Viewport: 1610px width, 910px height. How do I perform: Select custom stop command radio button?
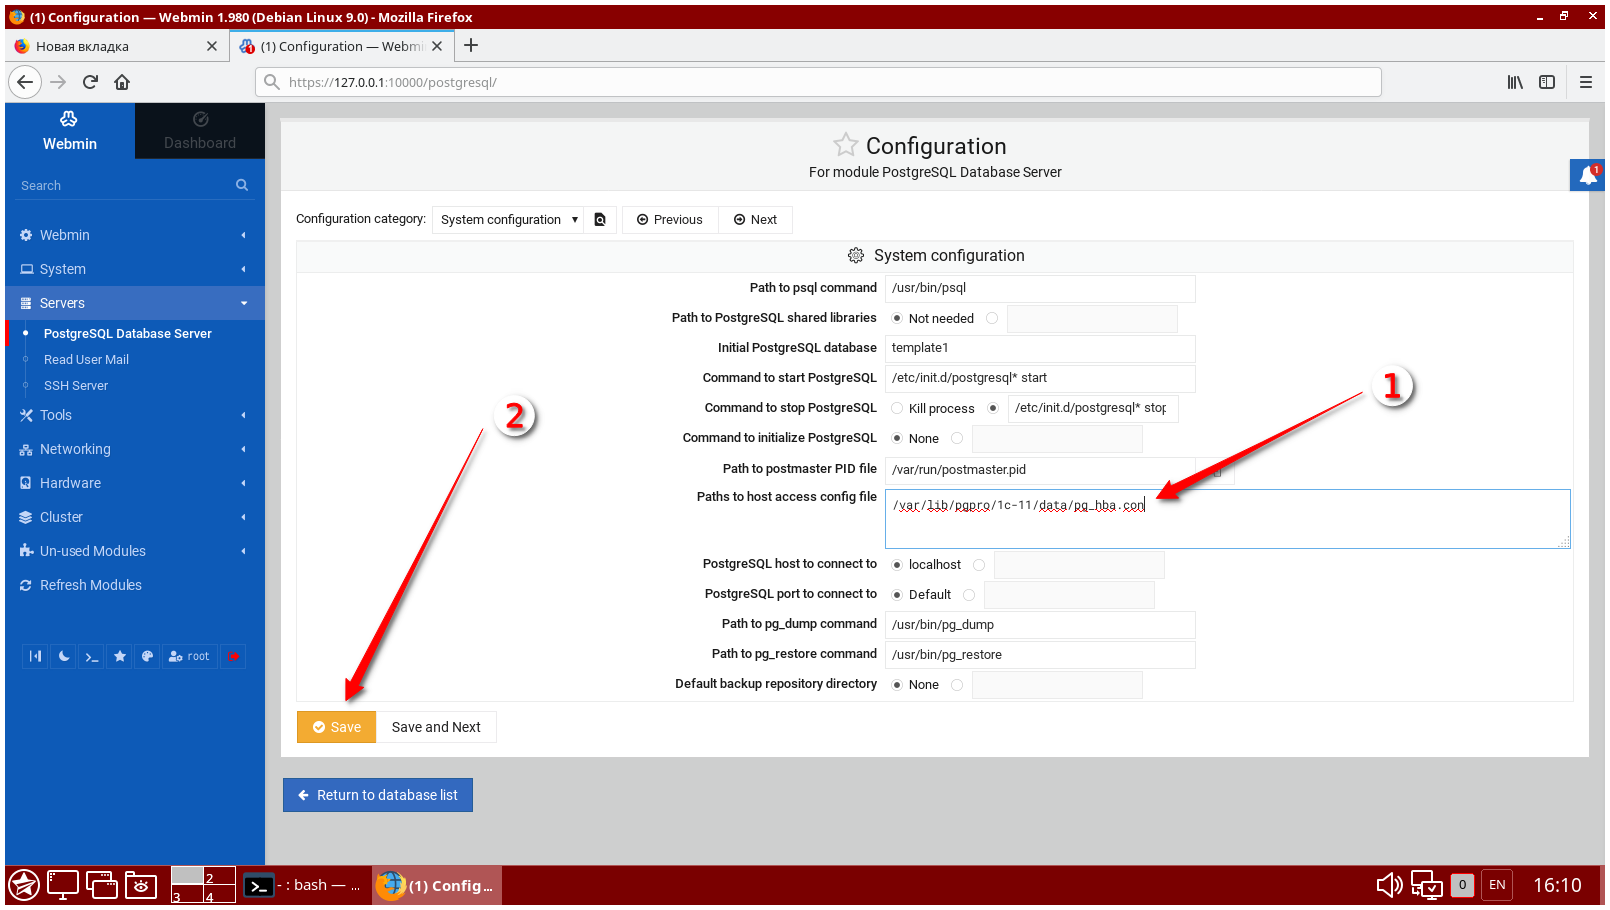click(993, 408)
